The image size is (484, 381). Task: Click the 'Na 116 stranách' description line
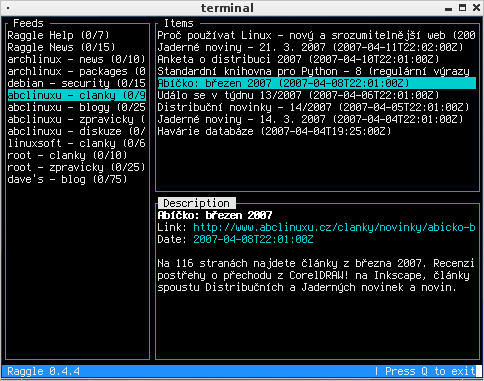click(316, 263)
